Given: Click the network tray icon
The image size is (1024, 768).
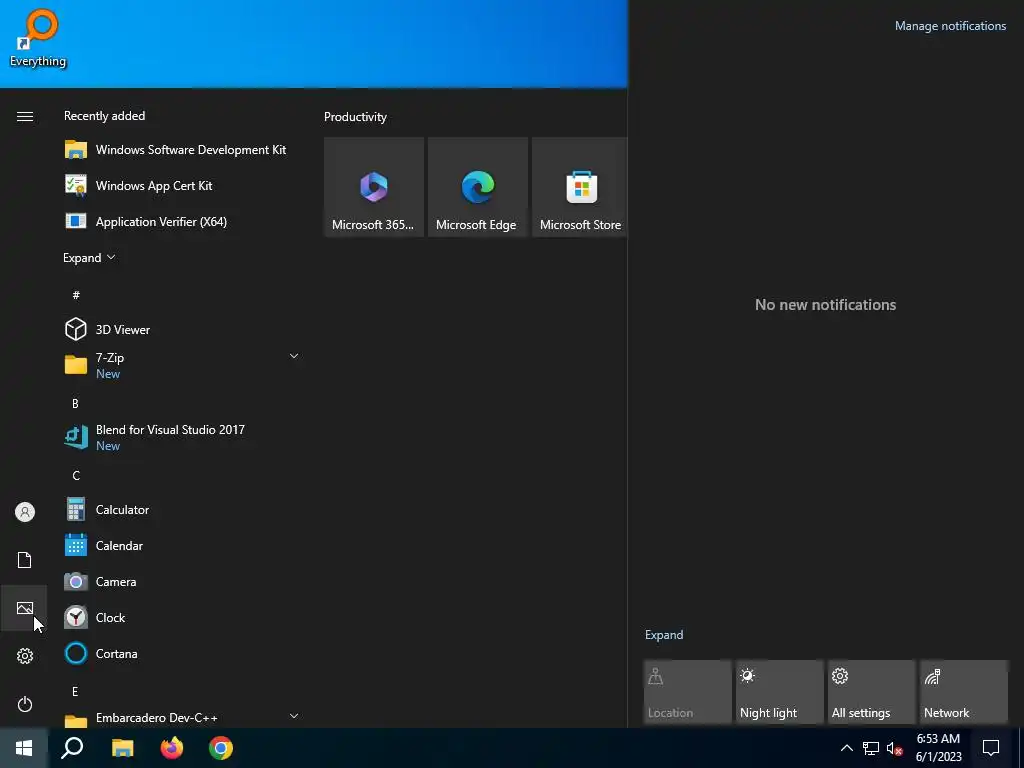Looking at the screenshot, I should point(871,748).
